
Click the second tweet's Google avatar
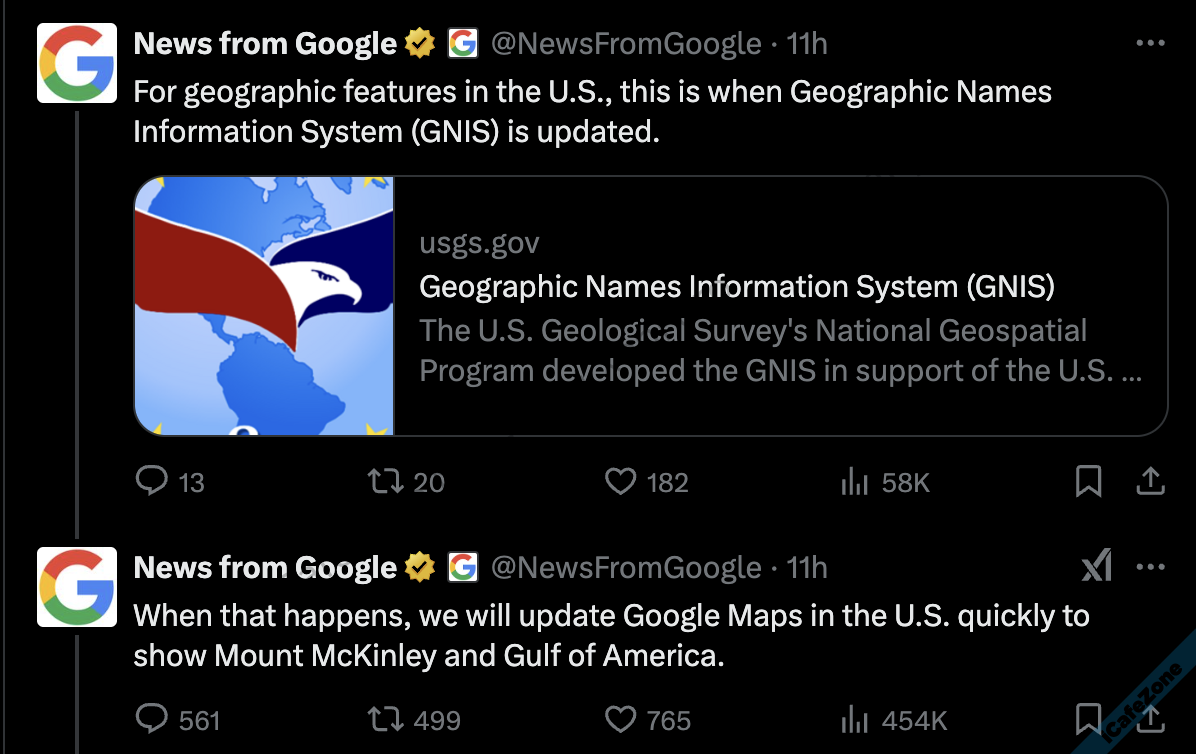tap(76, 586)
